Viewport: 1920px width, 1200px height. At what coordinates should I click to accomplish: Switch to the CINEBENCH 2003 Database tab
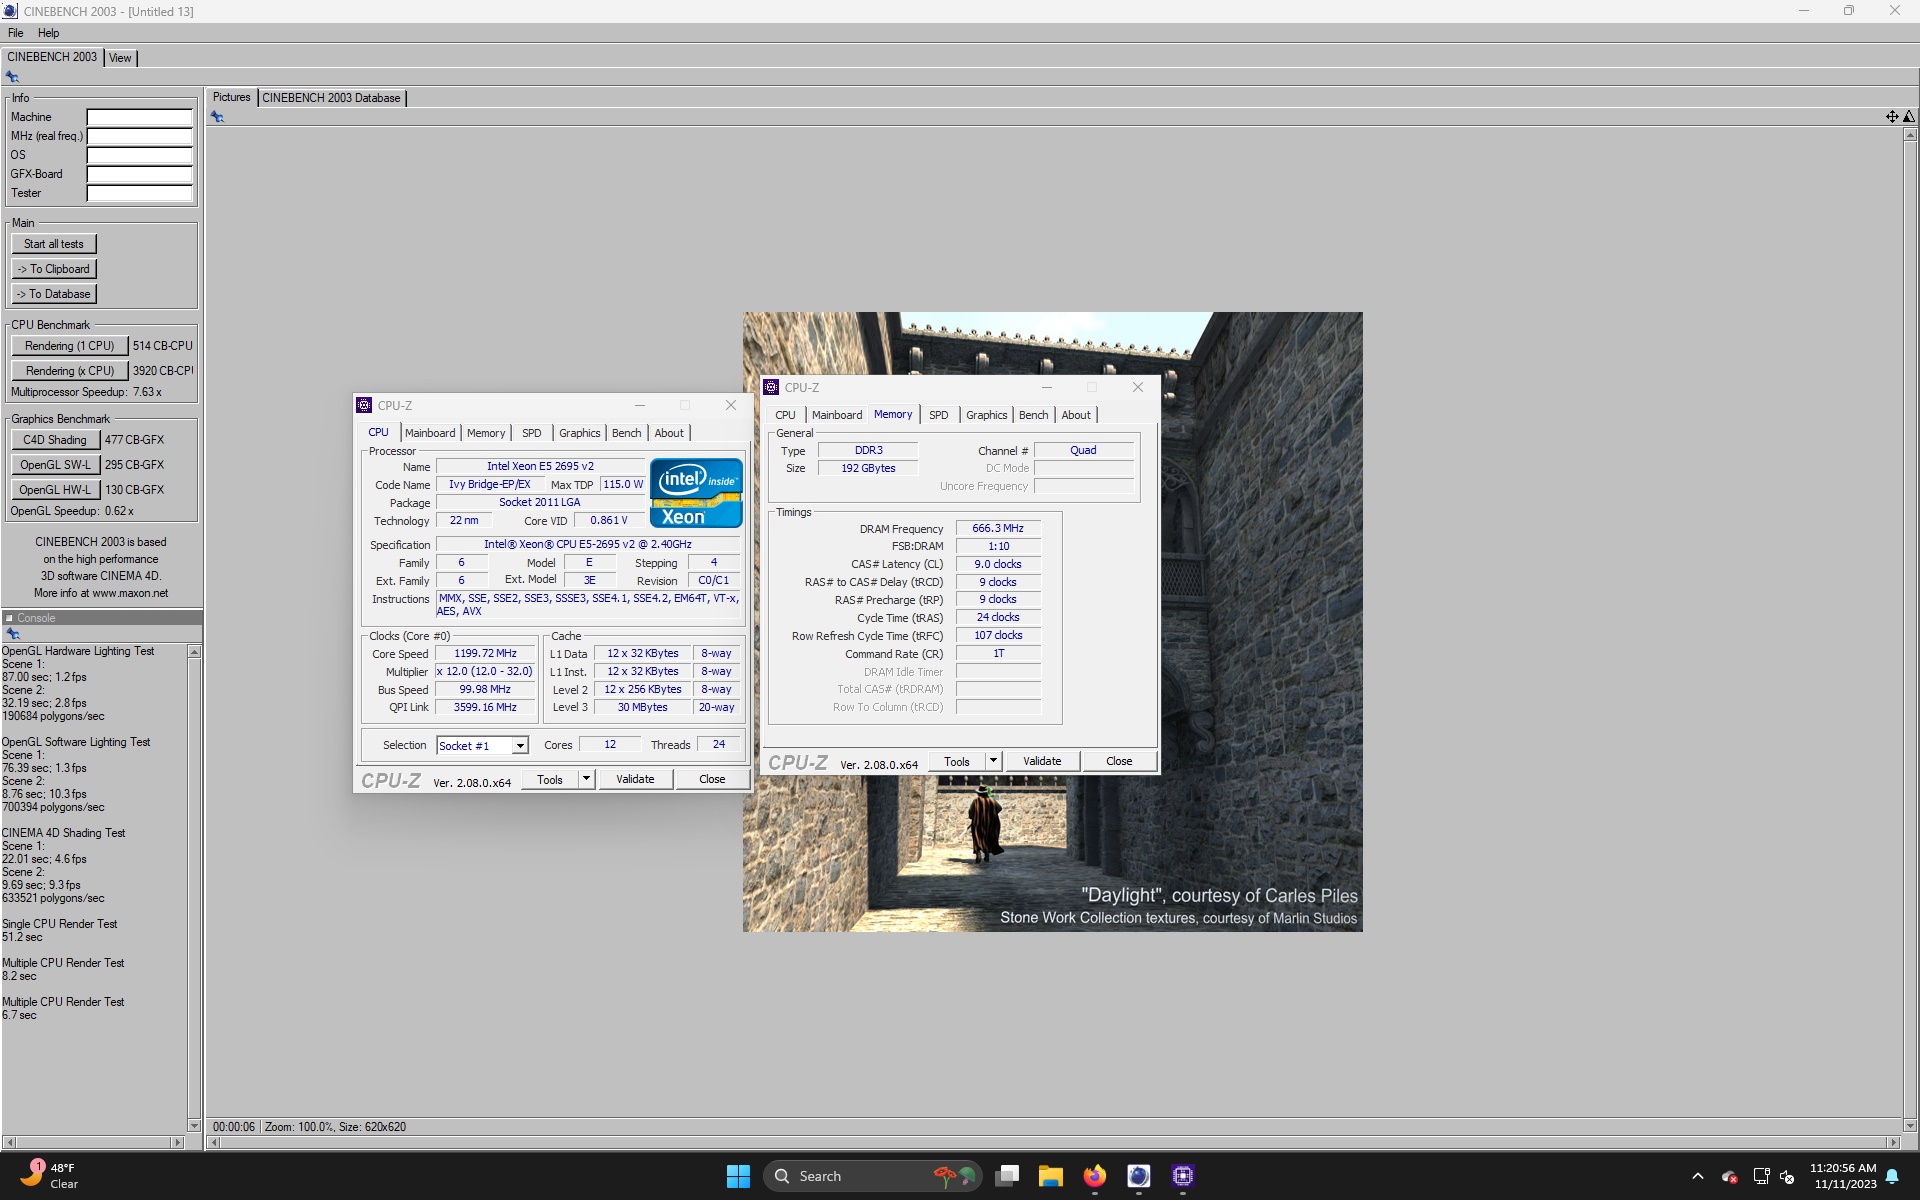pyautogui.click(x=331, y=98)
